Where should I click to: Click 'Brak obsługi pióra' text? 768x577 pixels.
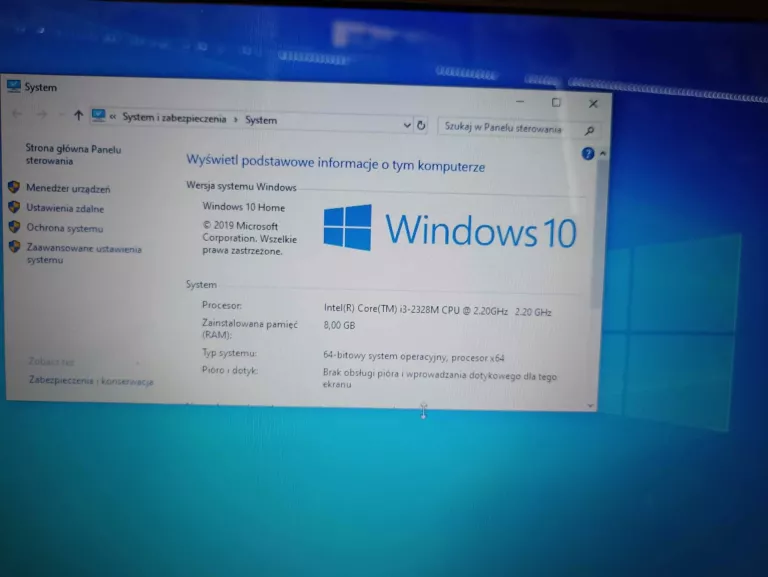point(360,373)
